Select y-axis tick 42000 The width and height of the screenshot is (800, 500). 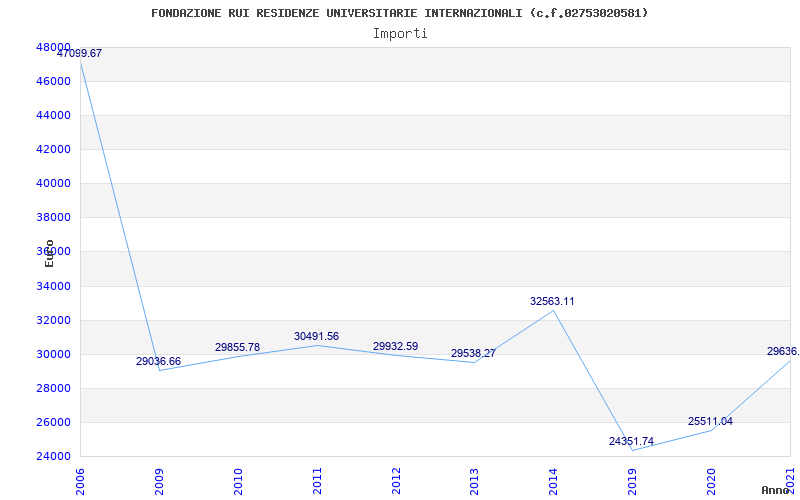point(53,149)
